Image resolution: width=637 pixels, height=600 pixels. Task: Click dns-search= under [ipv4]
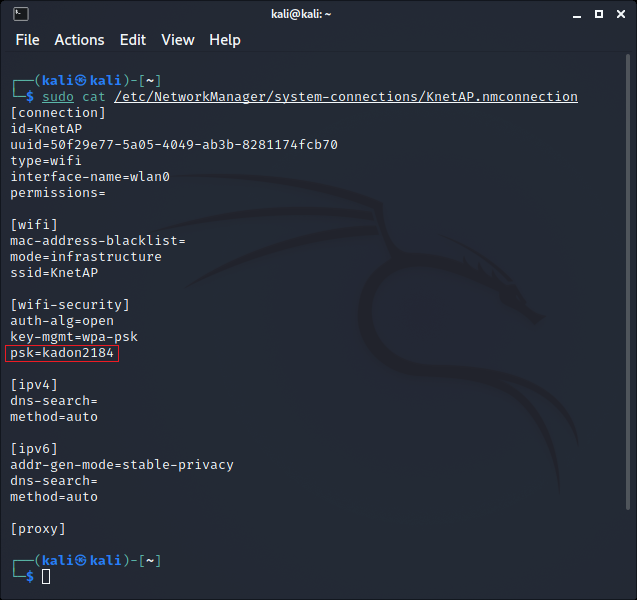pyautogui.click(x=54, y=401)
